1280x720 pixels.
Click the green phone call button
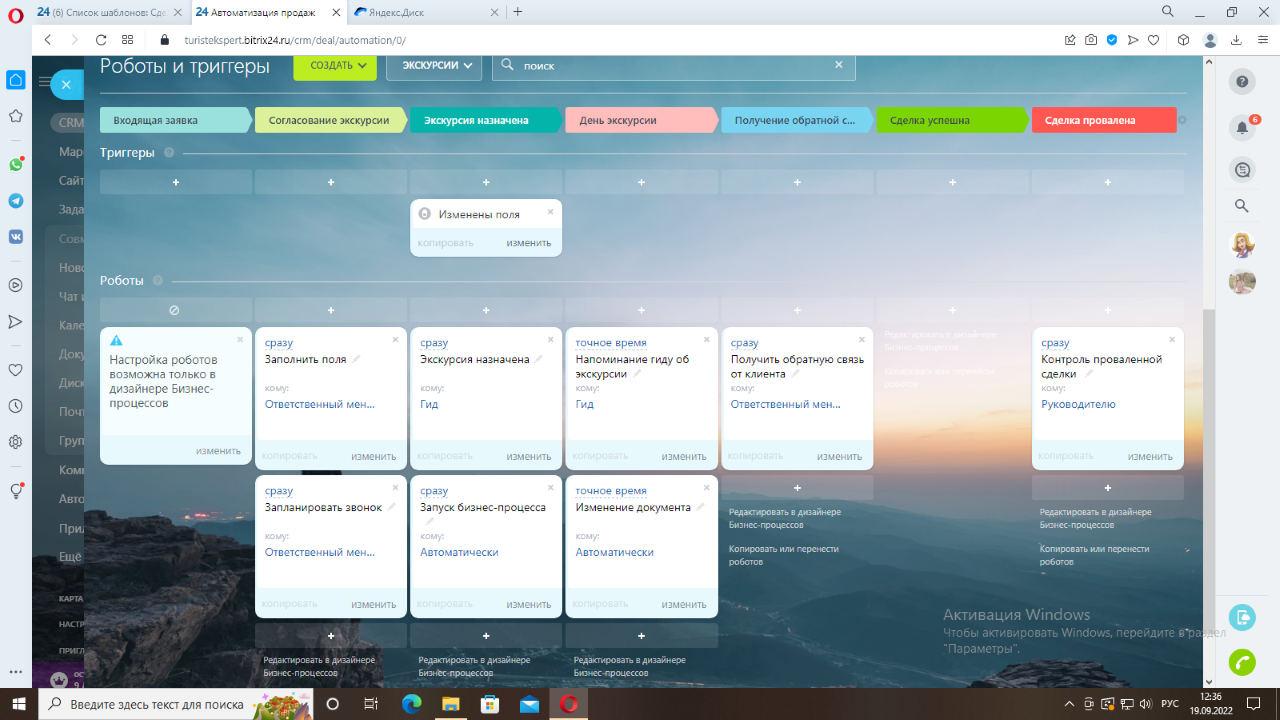point(1242,661)
